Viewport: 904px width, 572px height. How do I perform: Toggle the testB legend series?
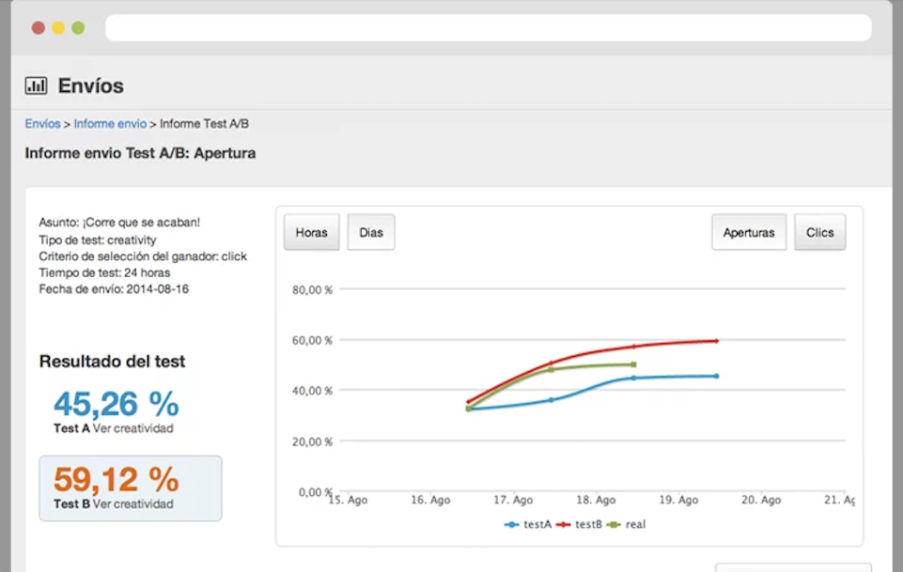(x=579, y=525)
